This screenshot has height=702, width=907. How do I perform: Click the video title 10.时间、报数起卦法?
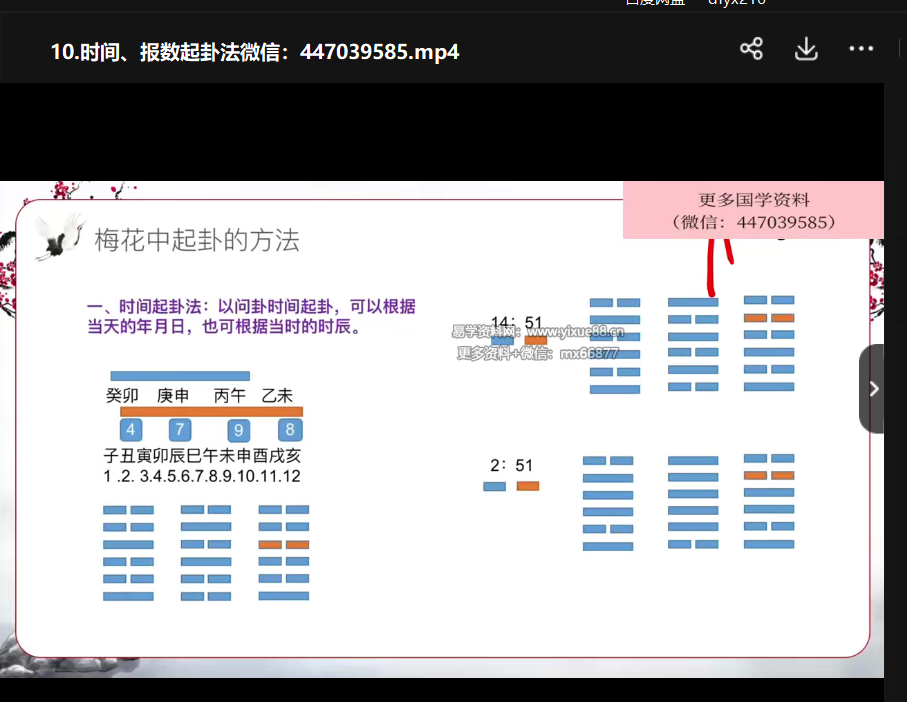255,51
